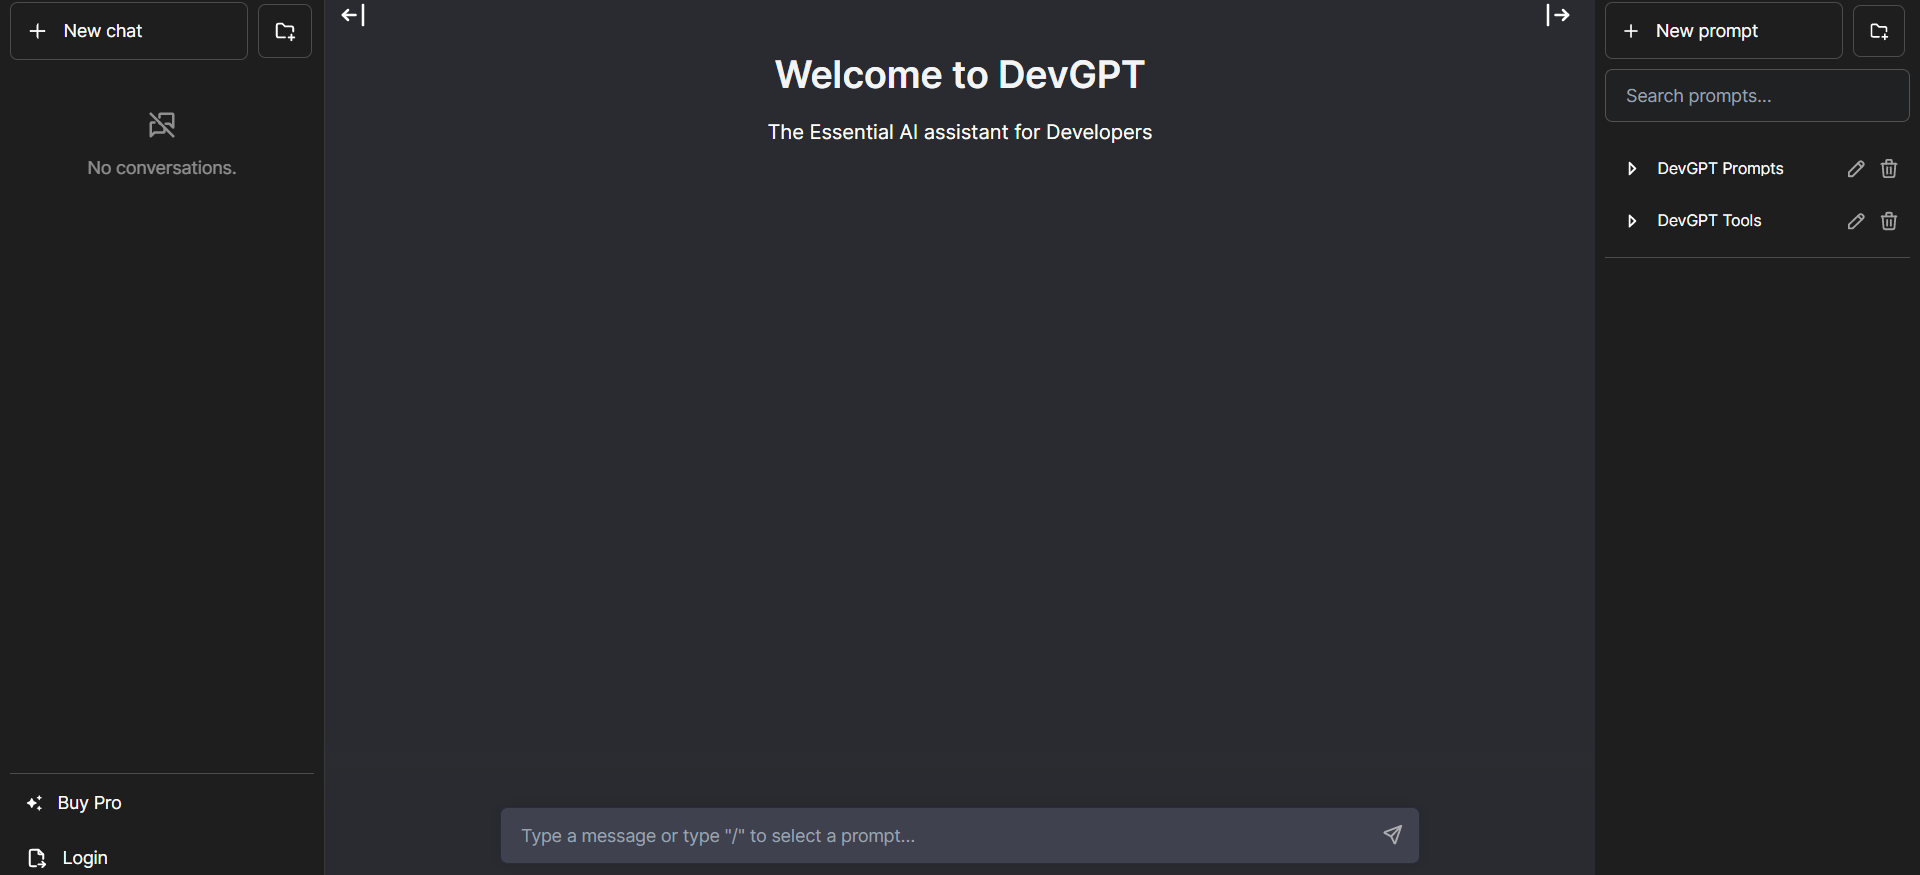
Task: Rename DevGPT Prompts folder pencil icon
Action: pyautogui.click(x=1856, y=169)
